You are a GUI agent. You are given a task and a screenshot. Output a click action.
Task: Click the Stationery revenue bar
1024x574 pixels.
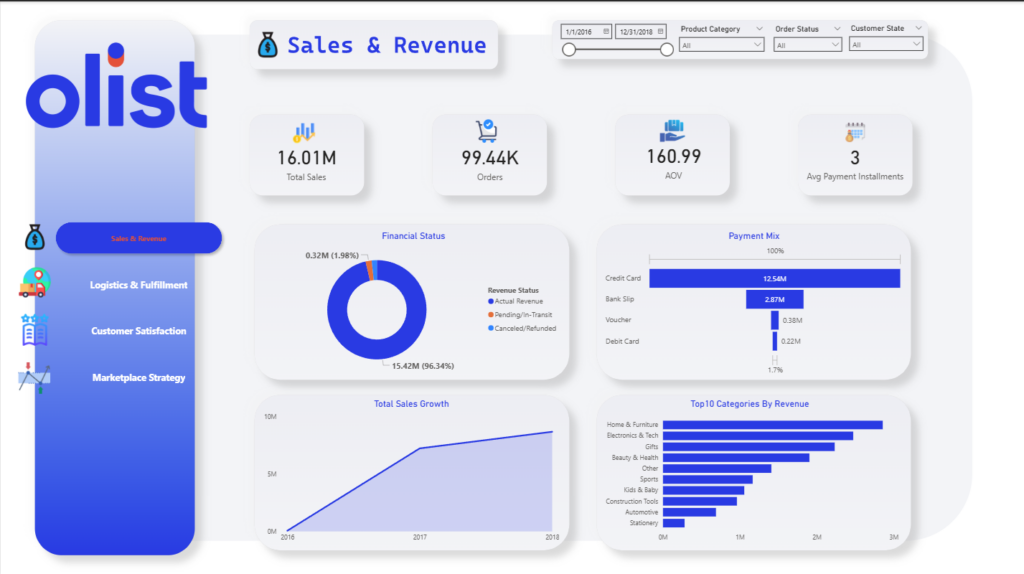pyautogui.click(x=673, y=523)
